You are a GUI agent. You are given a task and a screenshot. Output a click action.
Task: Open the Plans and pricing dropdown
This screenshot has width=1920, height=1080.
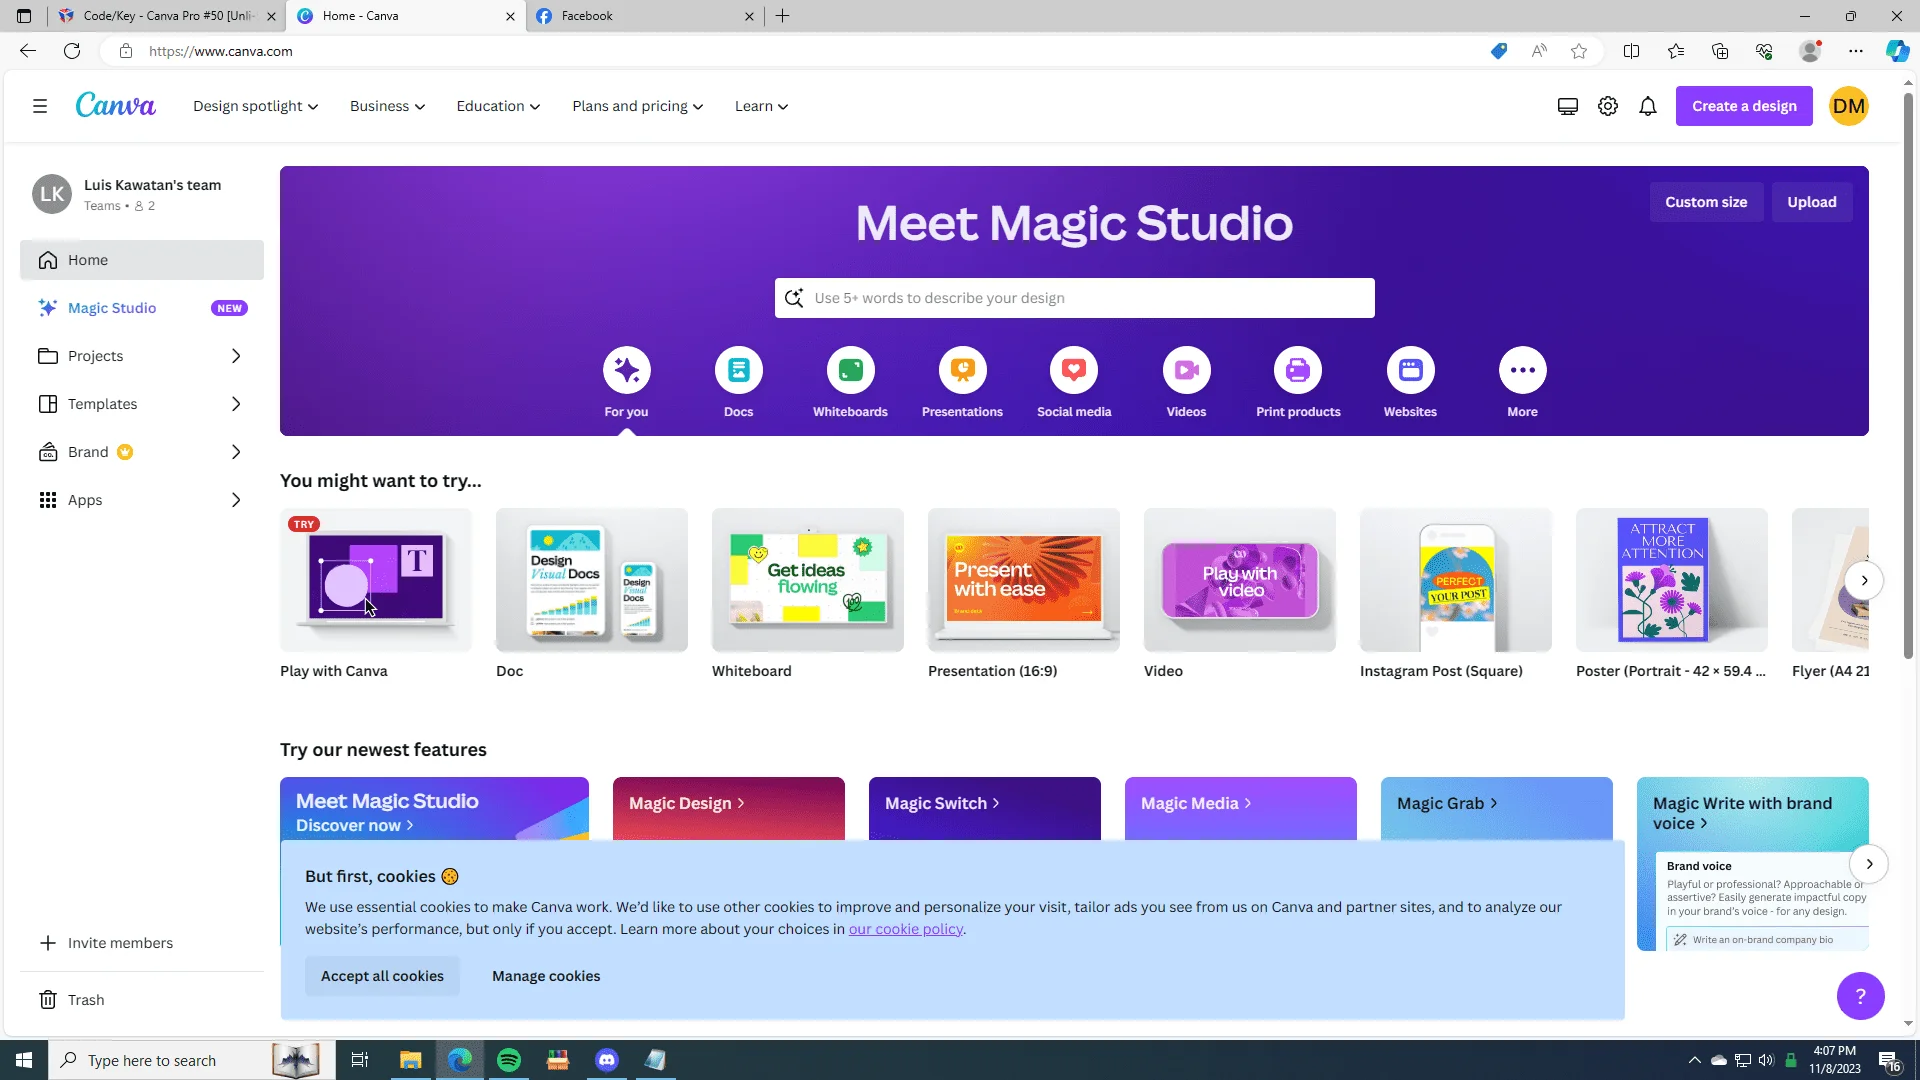637,106
